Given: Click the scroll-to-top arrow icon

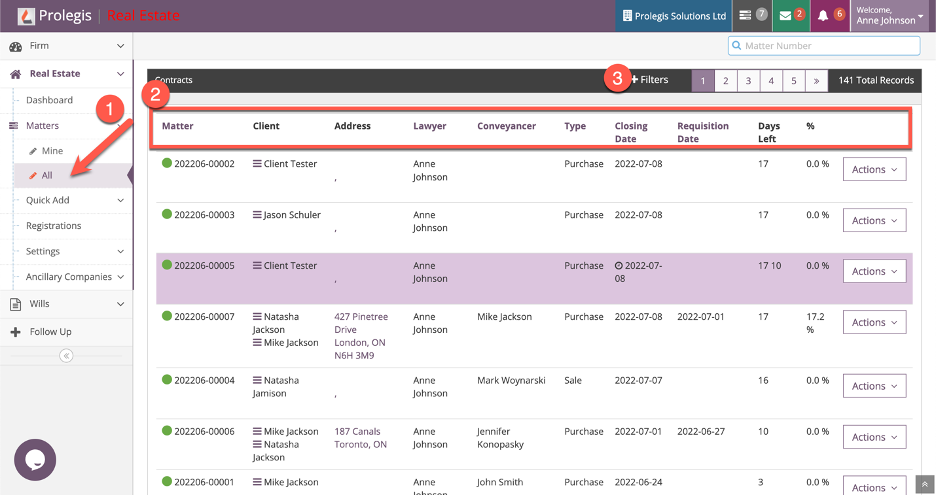Looking at the screenshot, I should pos(926,485).
